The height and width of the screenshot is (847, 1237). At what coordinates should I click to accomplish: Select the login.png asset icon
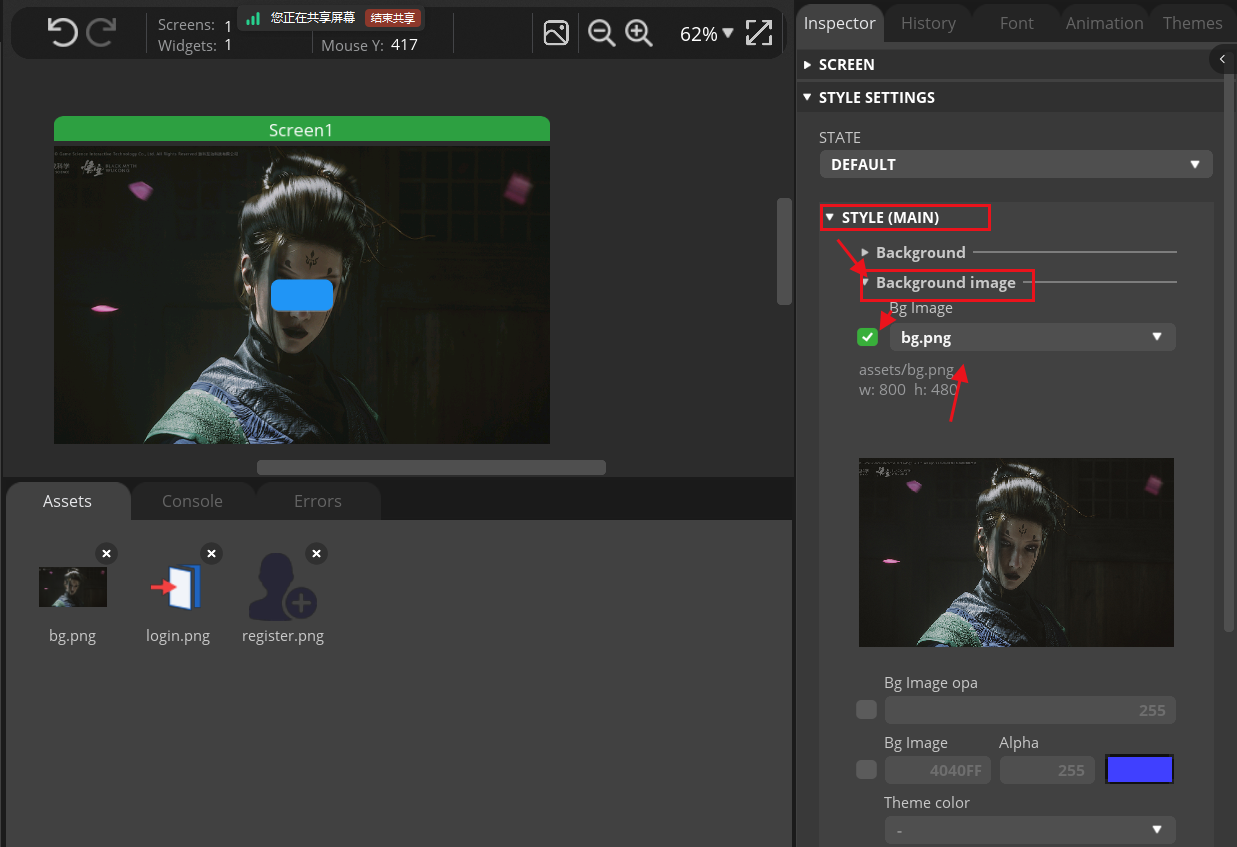pyautogui.click(x=177, y=587)
